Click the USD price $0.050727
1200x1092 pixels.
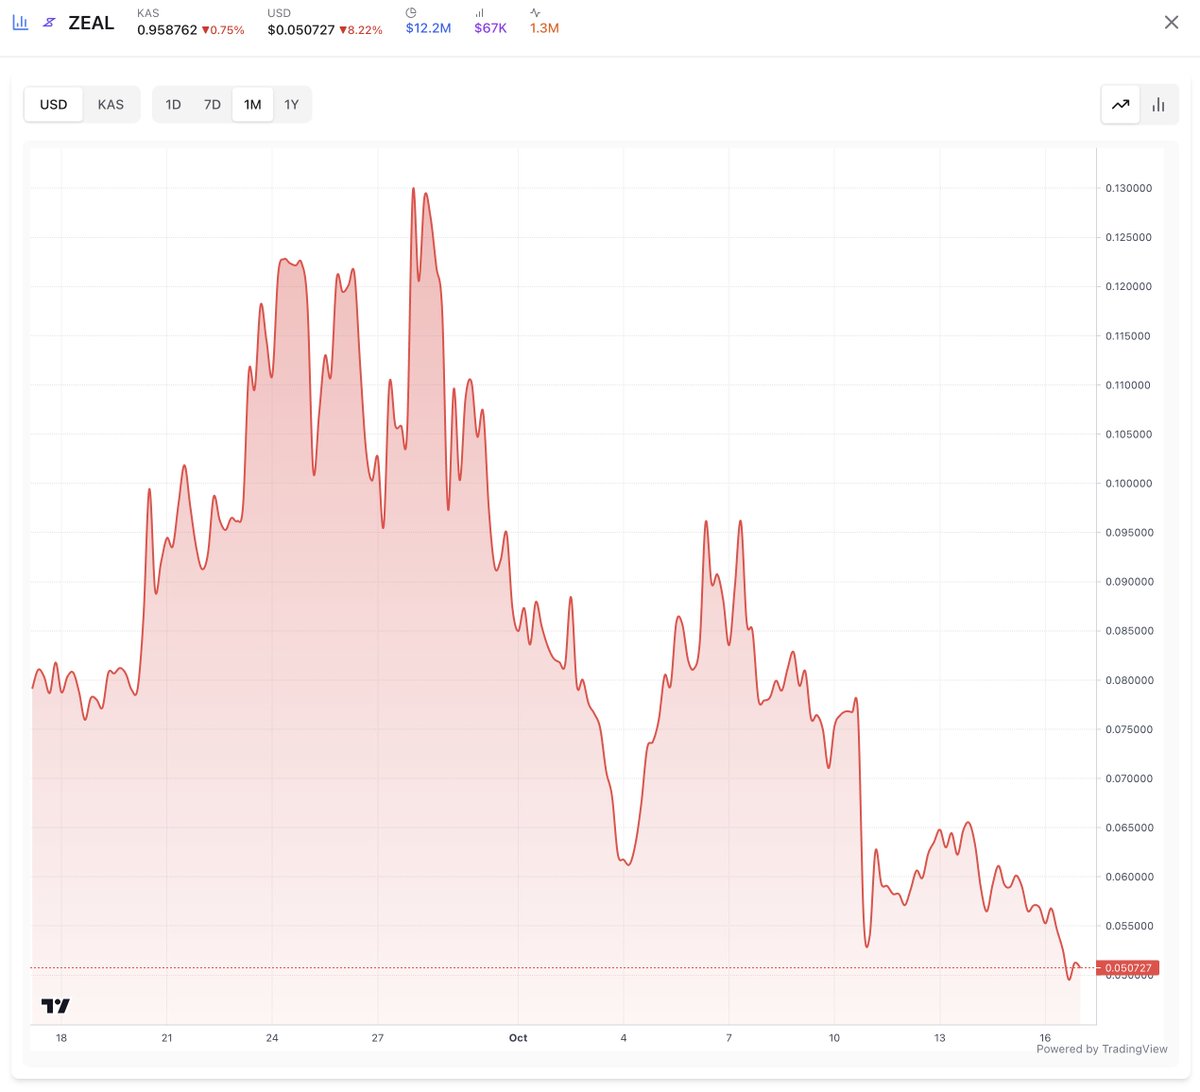point(301,30)
